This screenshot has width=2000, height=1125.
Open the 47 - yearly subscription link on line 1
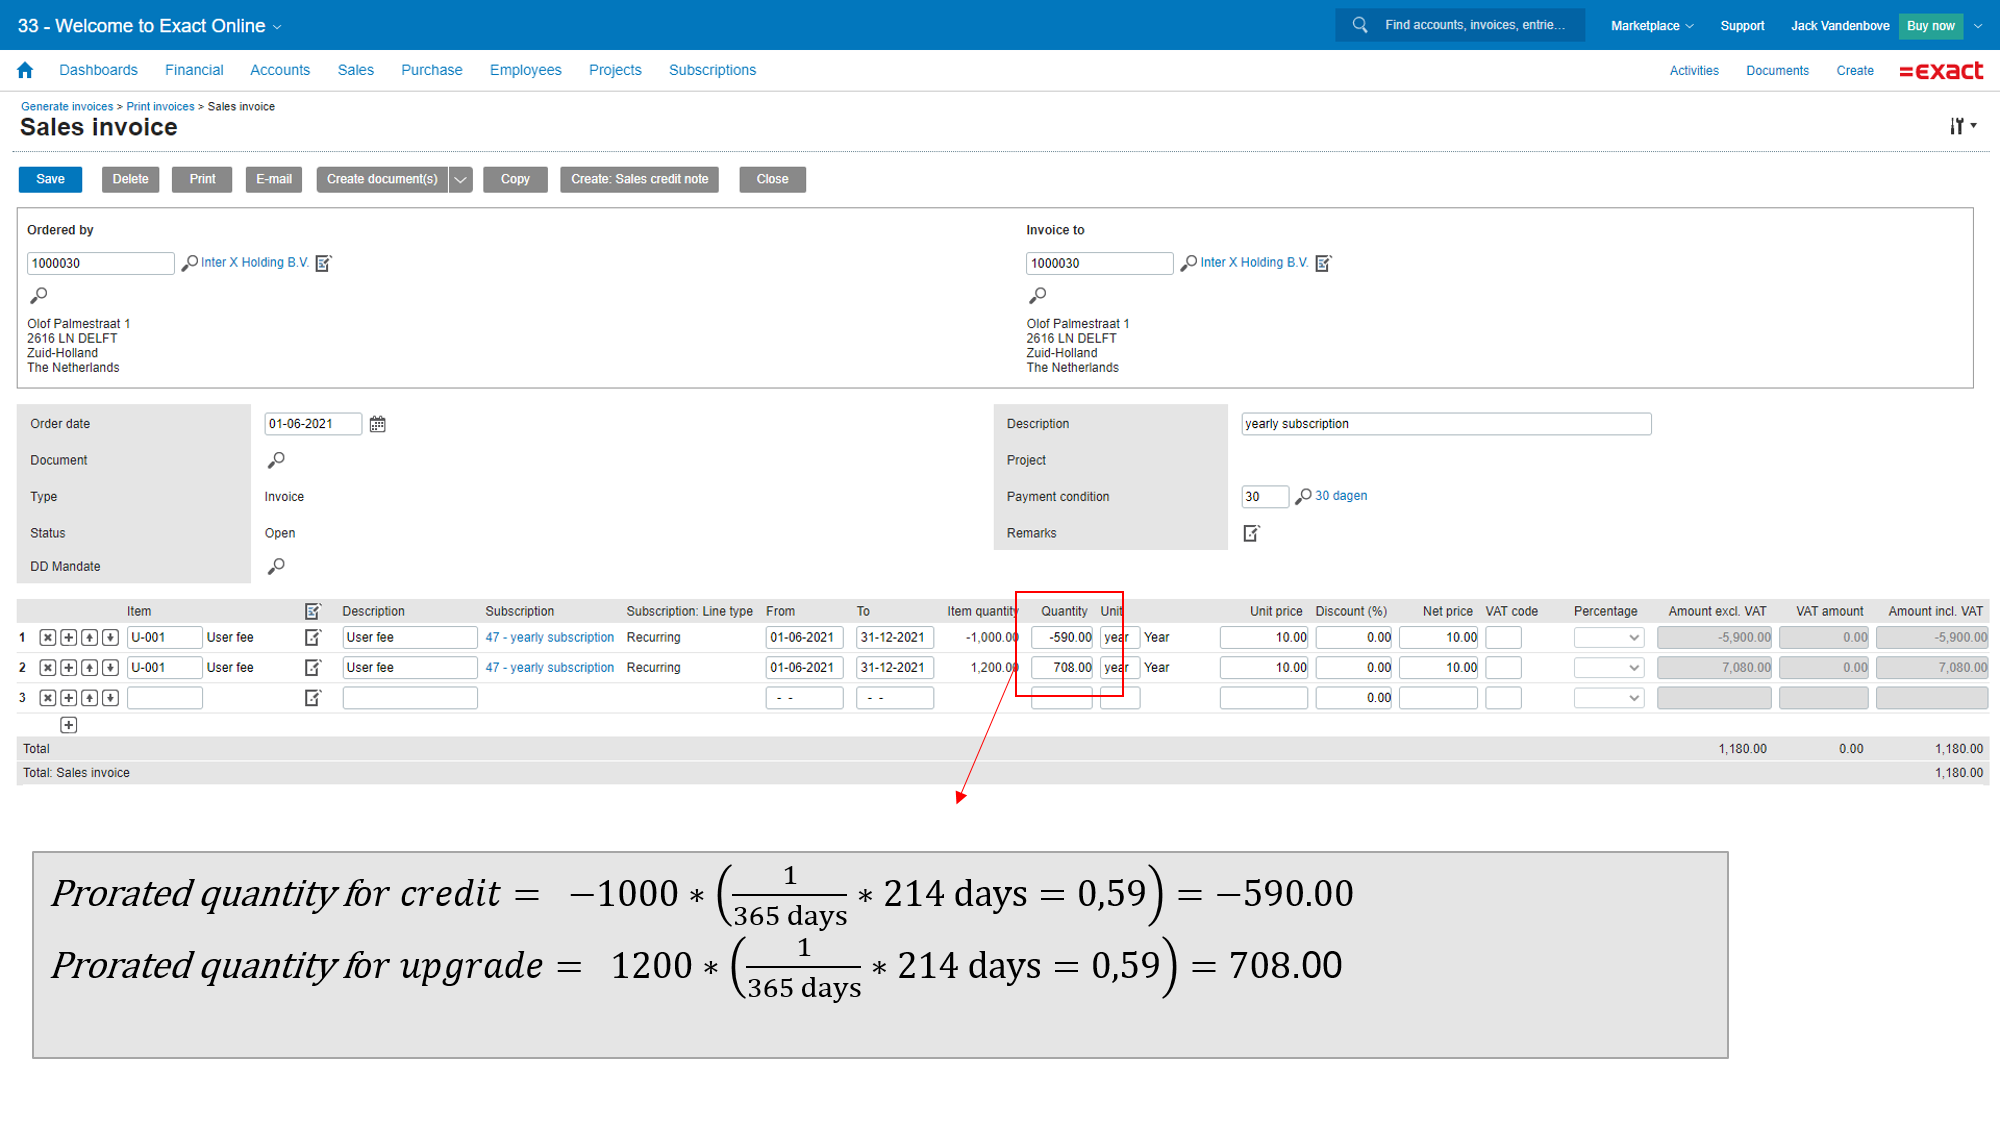tap(549, 637)
